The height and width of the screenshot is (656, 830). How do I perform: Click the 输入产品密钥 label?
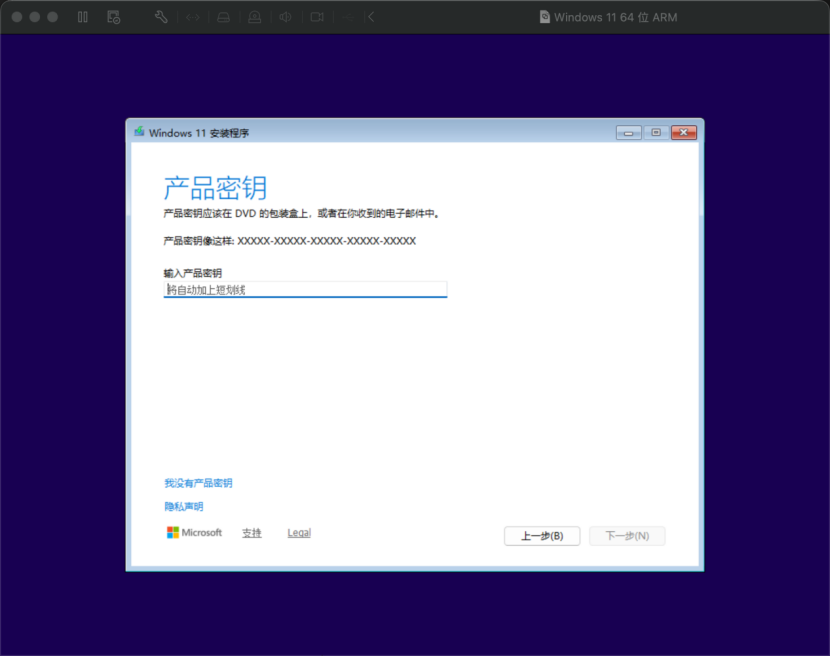point(193,273)
